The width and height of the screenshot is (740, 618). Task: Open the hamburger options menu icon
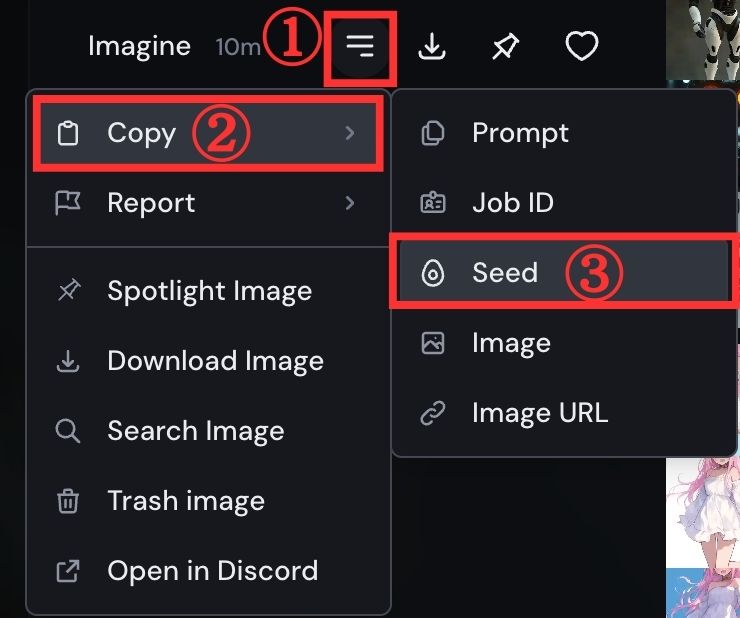click(360, 47)
